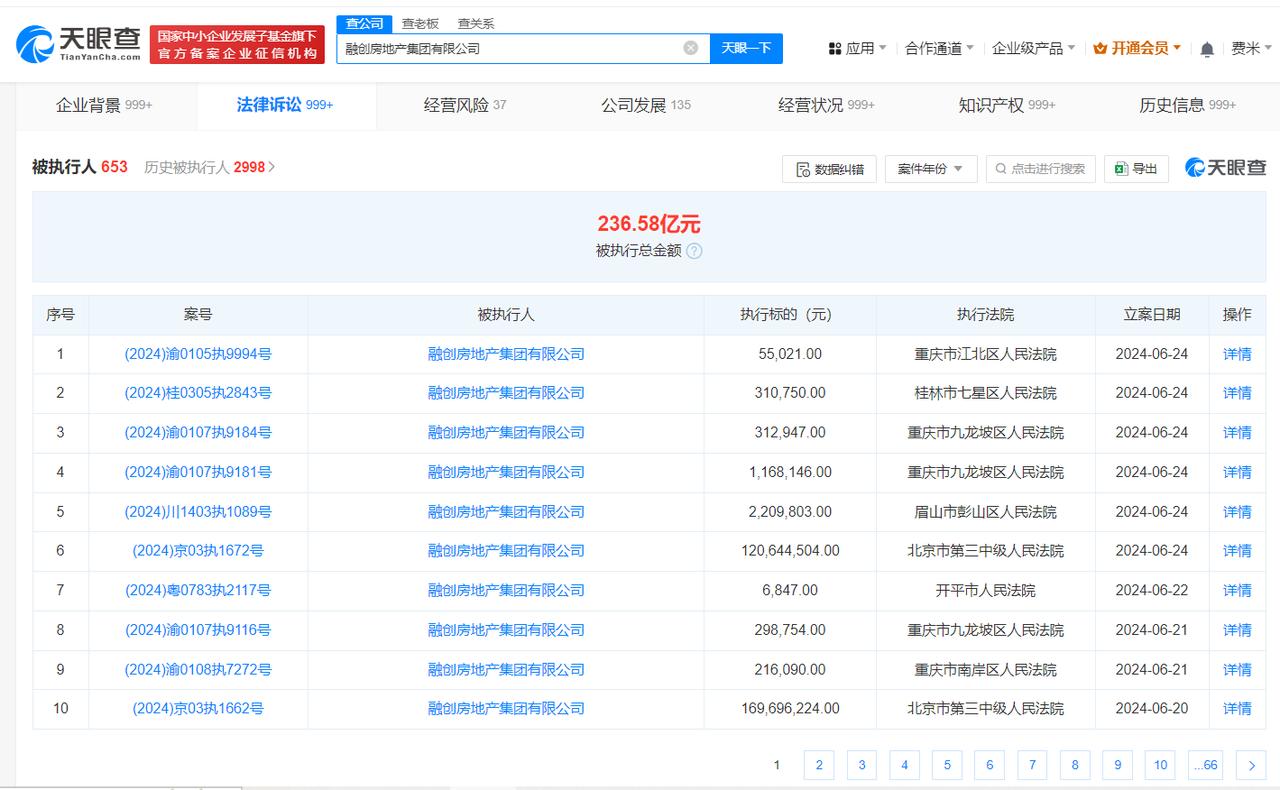View 详情 for the 开平市人民法院 row

point(1237,590)
